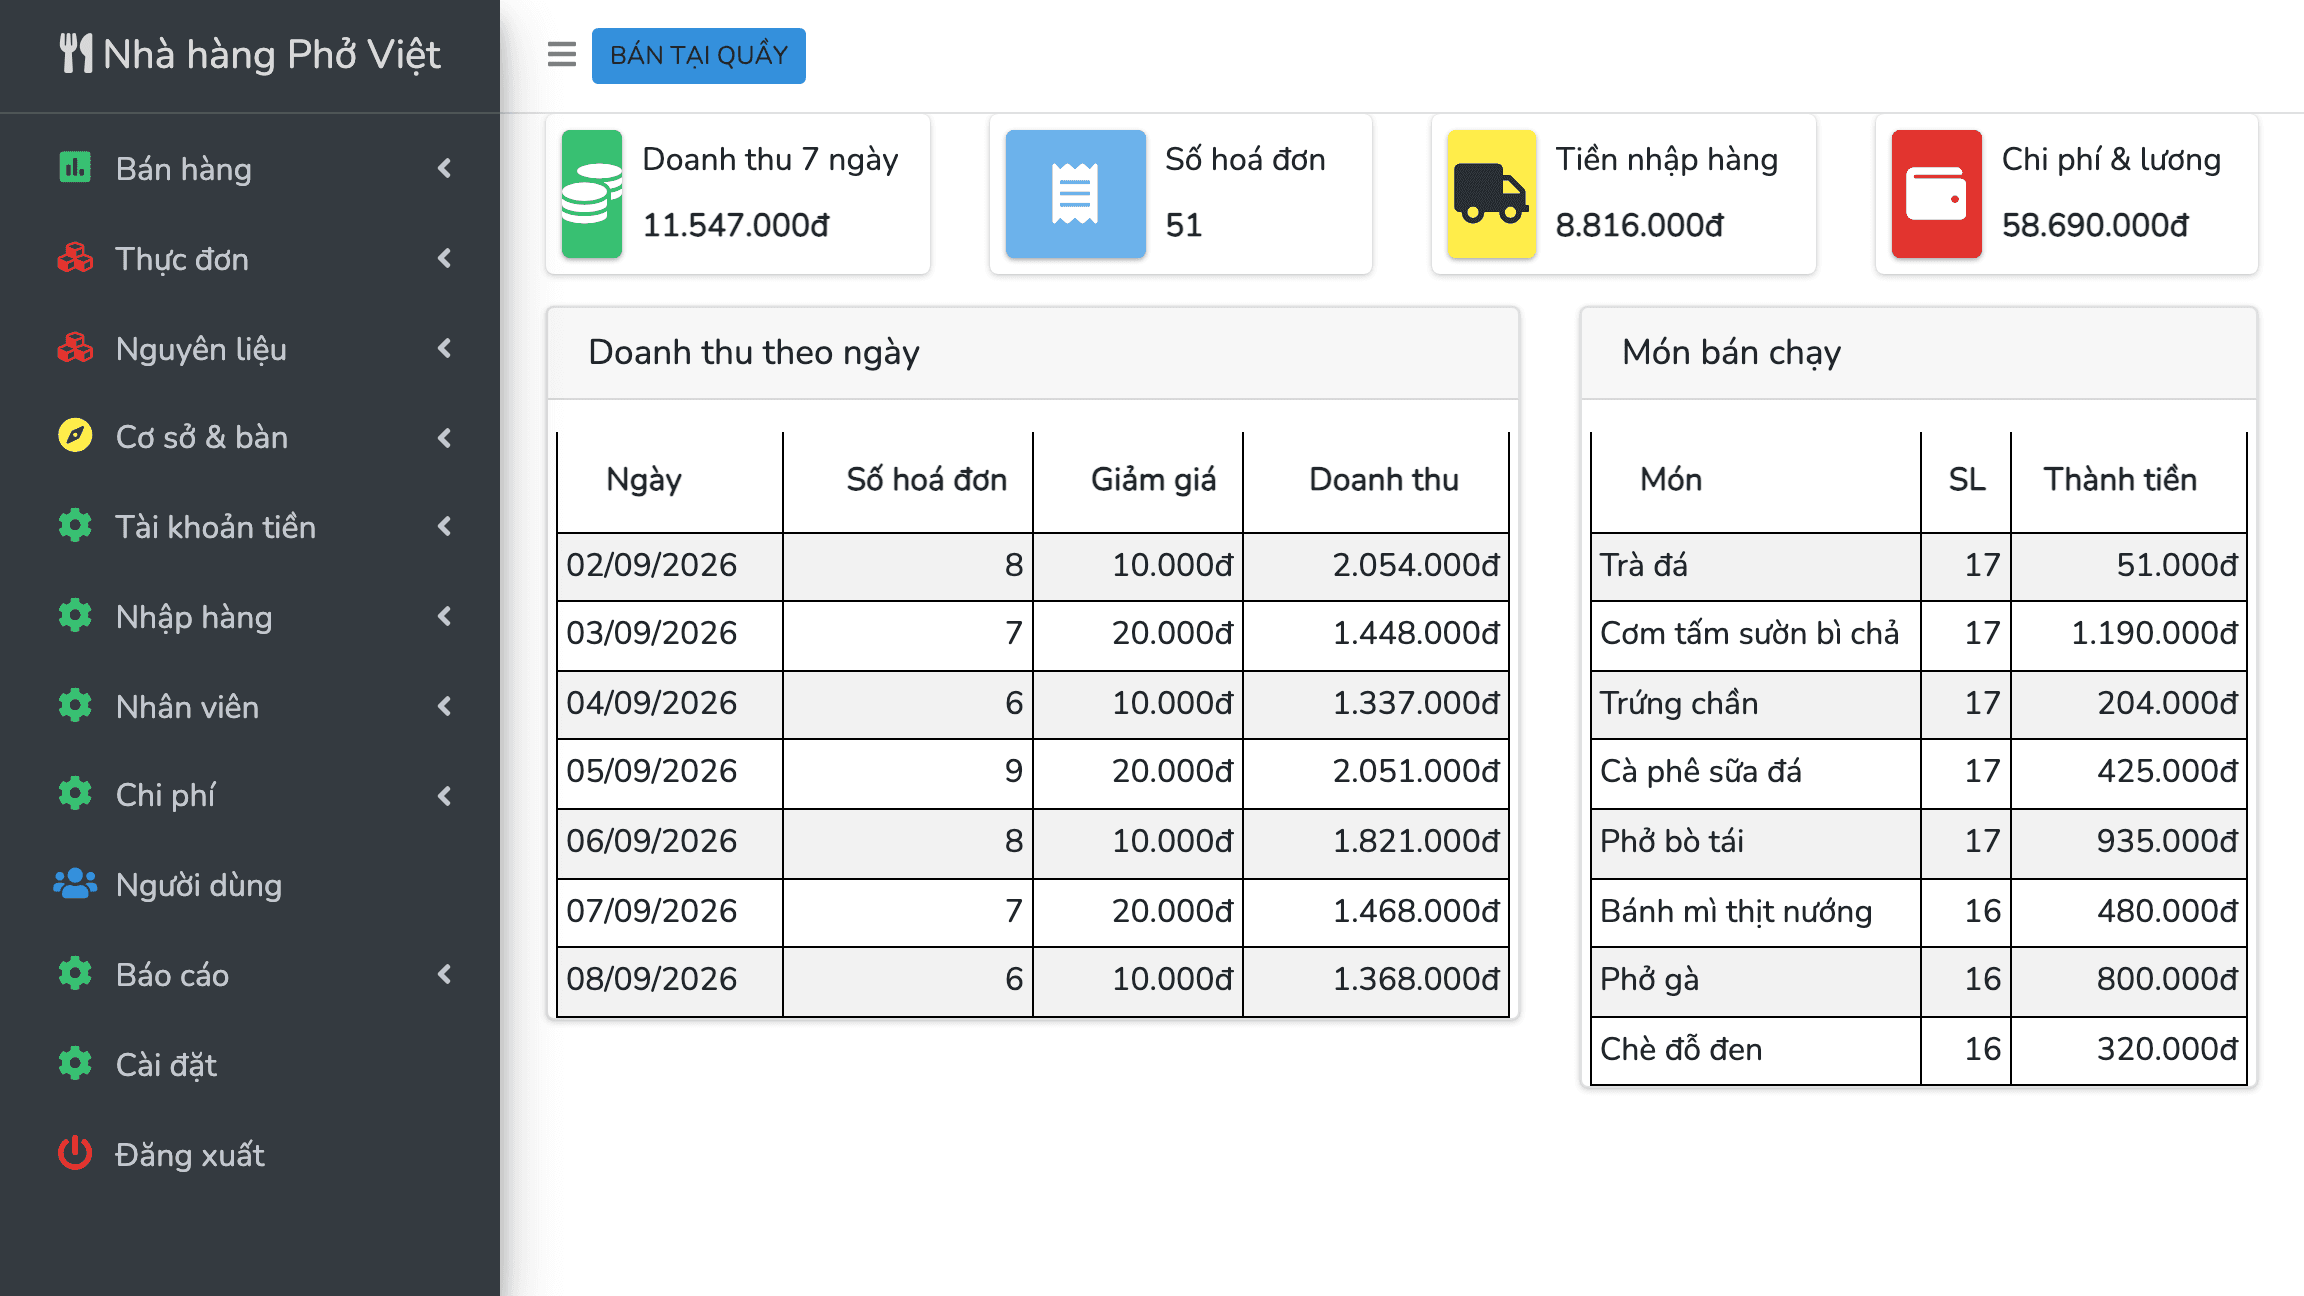Click the yellow delivery truck icon
This screenshot has width=2304, height=1296.
coord(1491,194)
